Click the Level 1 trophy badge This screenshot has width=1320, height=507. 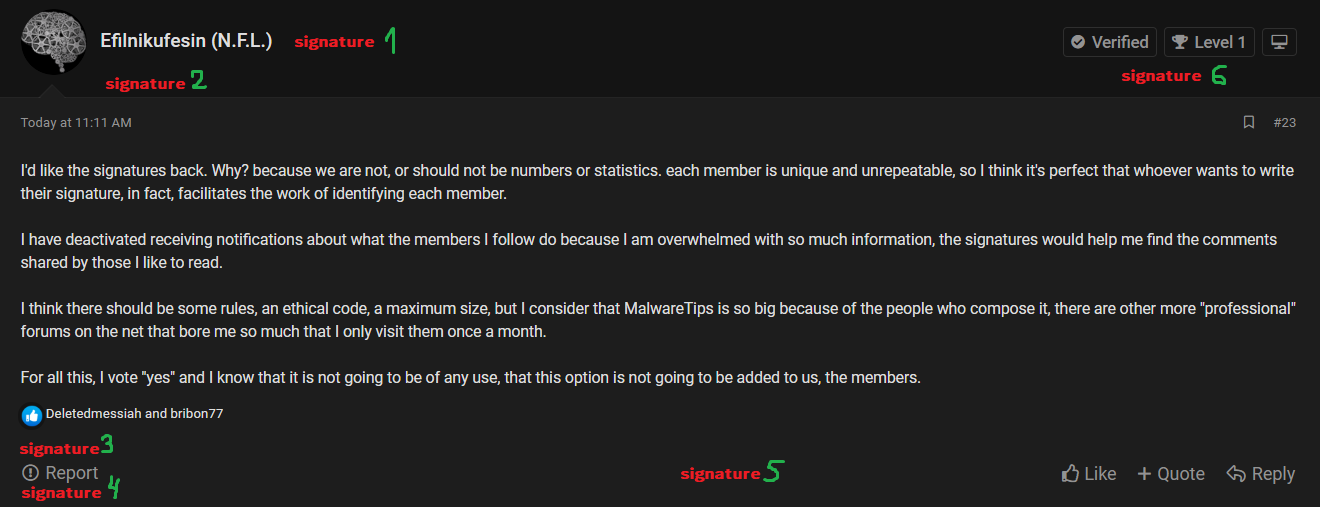[1209, 42]
